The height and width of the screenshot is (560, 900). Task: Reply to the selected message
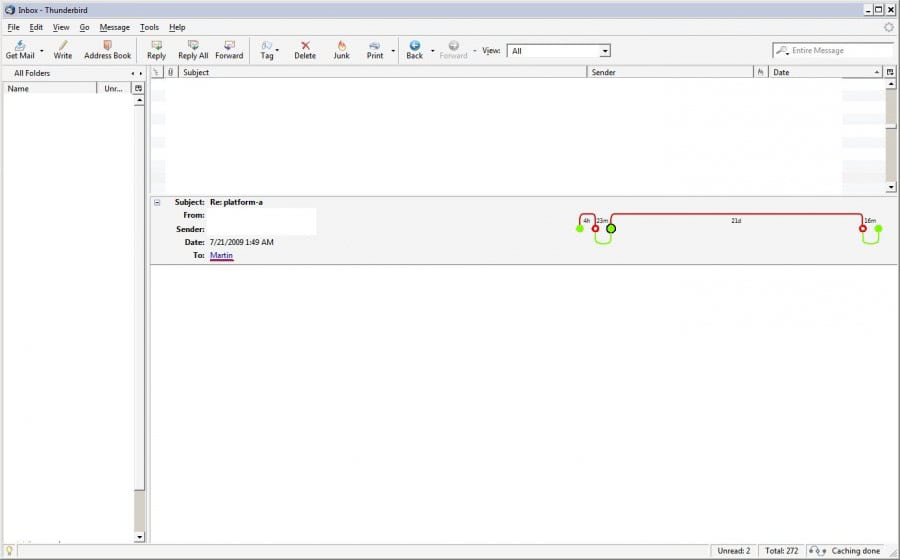click(156, 46)
